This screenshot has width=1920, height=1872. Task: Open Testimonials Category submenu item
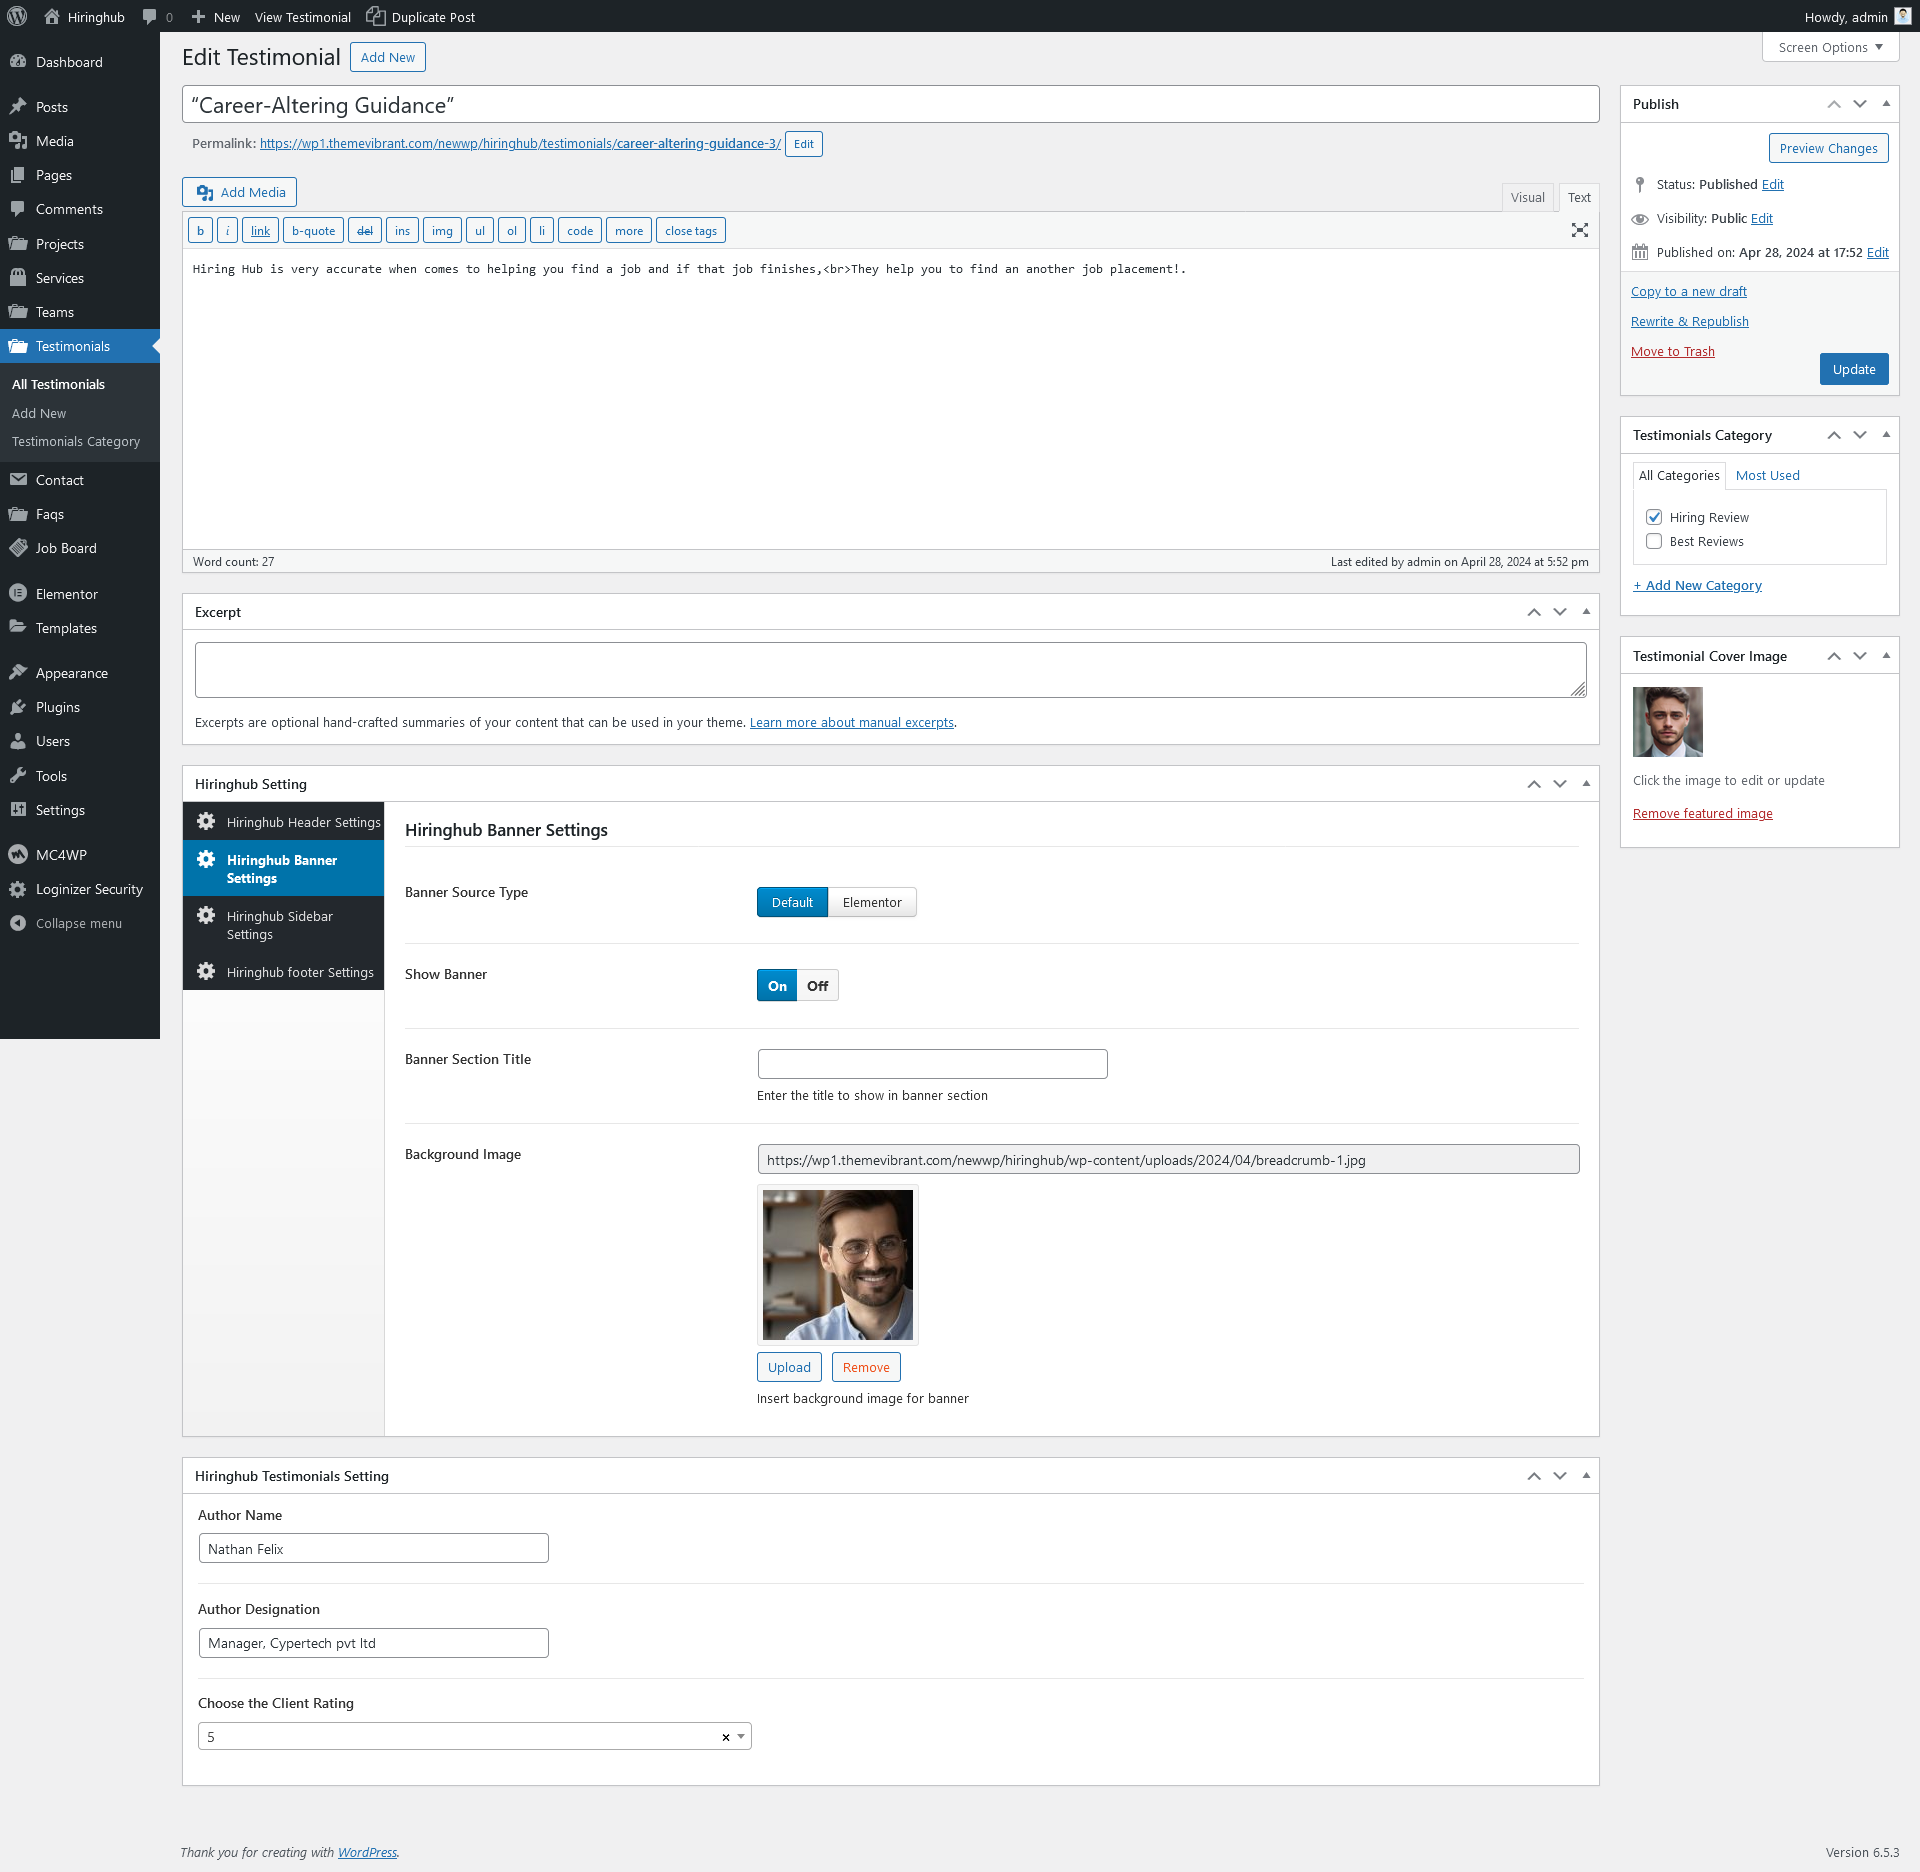coord(76,441)
